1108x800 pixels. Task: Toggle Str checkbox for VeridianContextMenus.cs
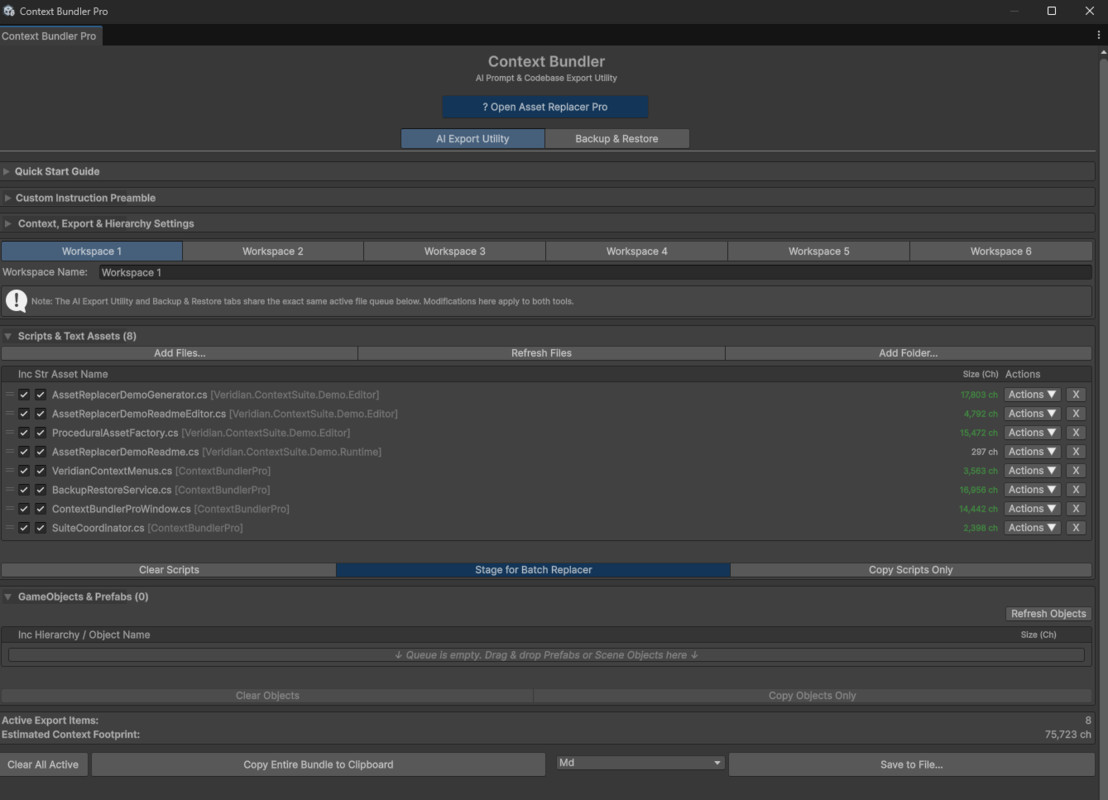coord(40,471)
